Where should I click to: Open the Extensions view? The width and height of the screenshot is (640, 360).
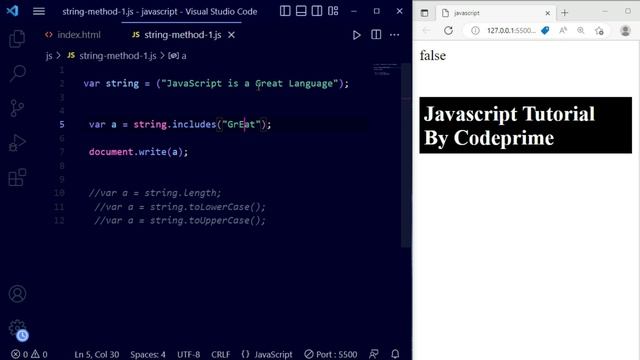point(17,178)
